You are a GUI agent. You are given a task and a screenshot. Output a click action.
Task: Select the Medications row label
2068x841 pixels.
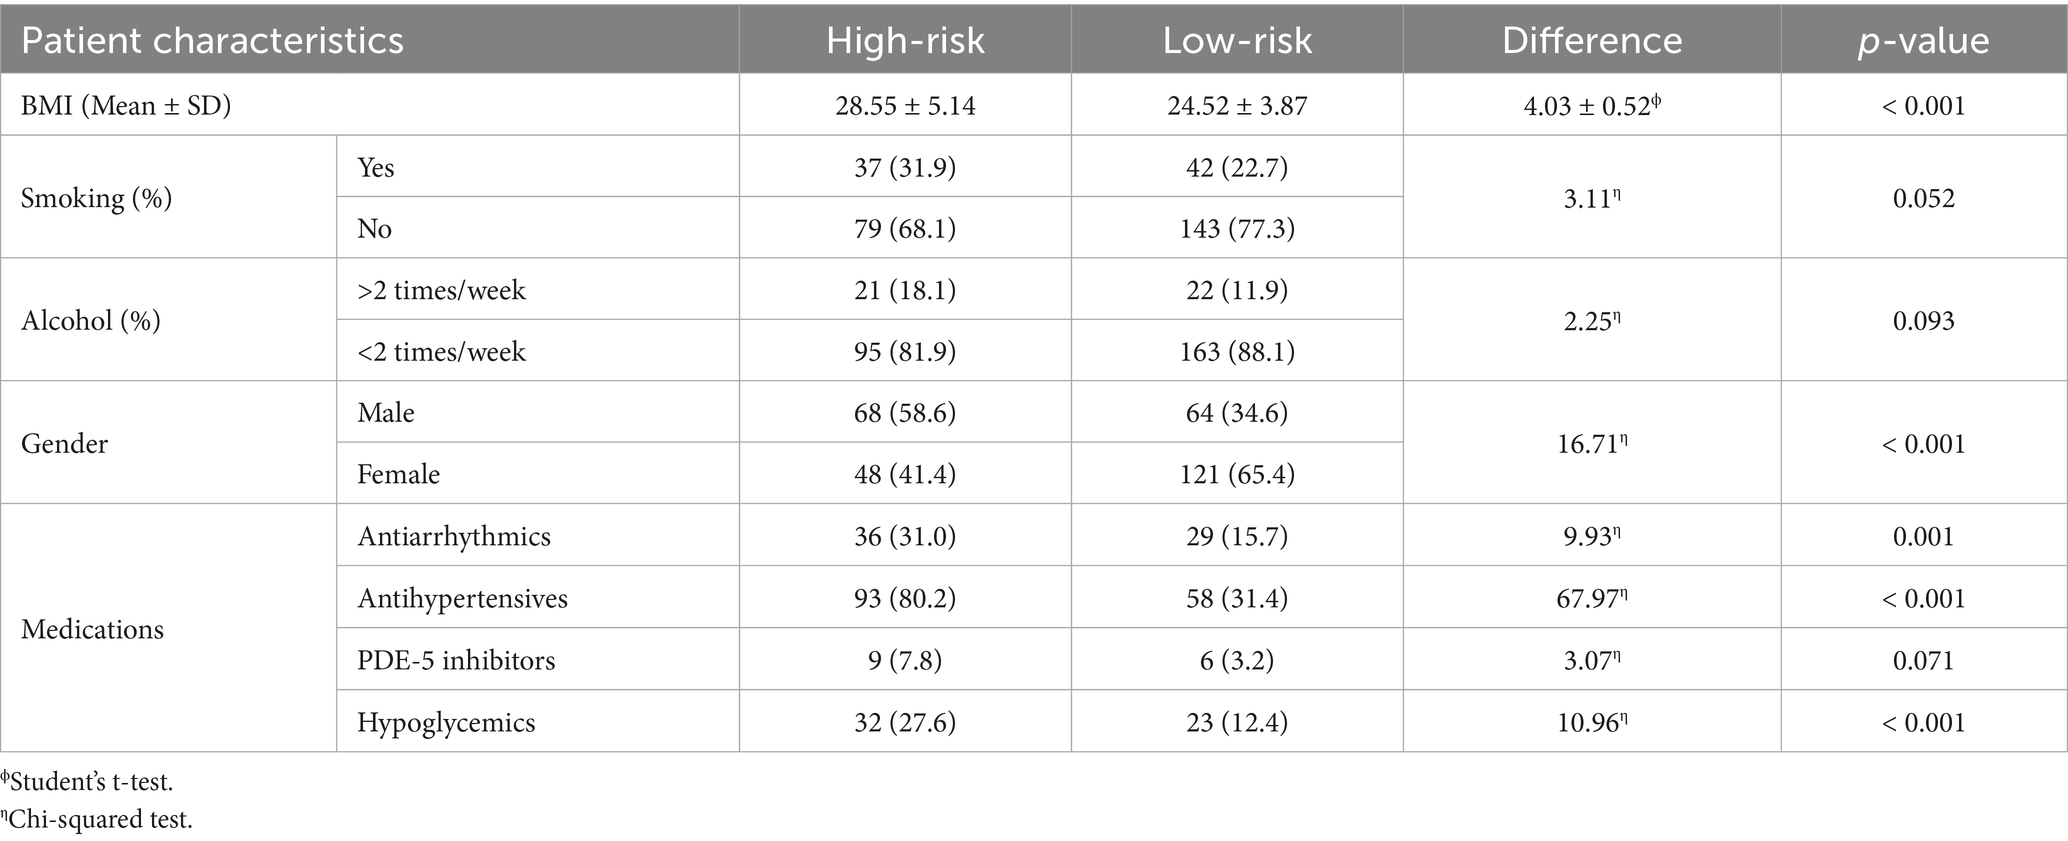pyautogui.click(x=92, y=629)
